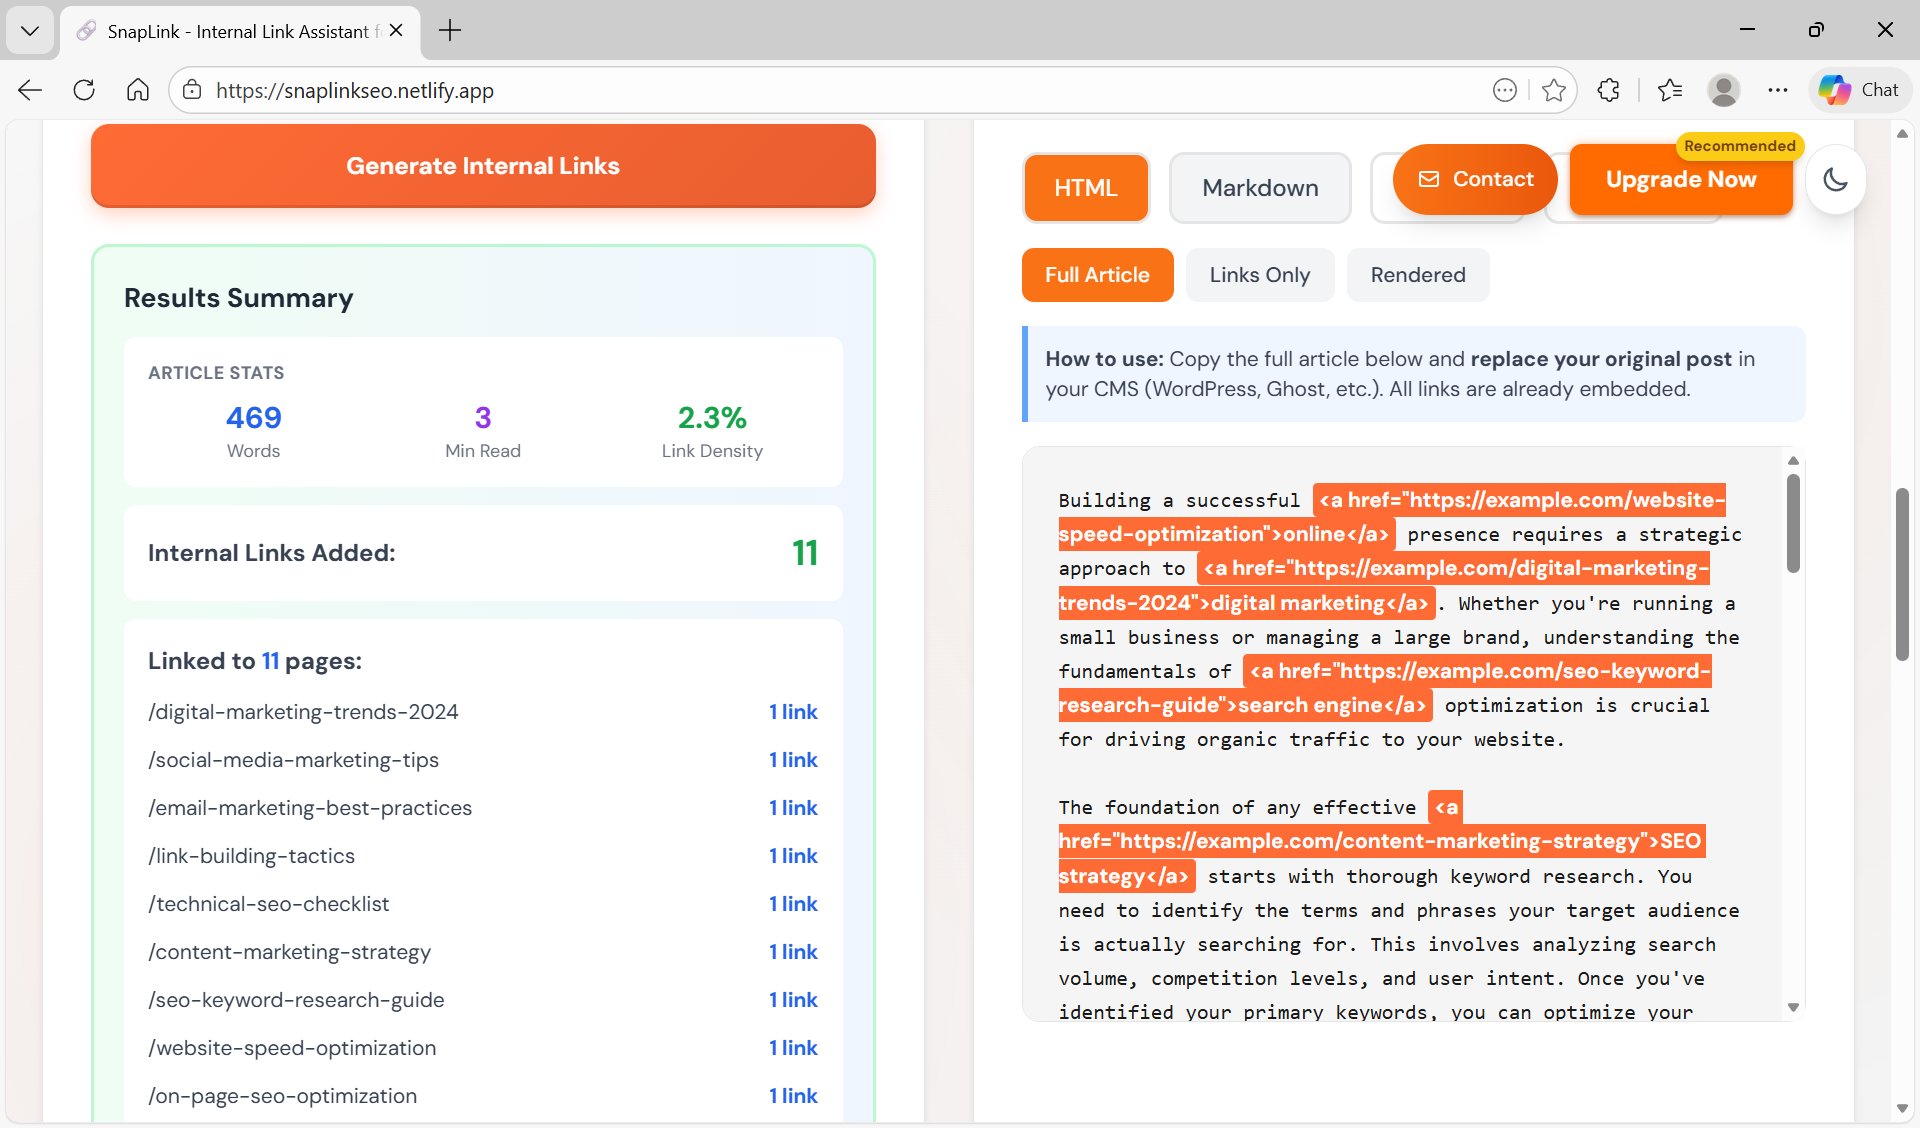The height and width of the screenshot is (1128, 1920).
Task: Open browser Extensions puzzle icon
Action: 1608,90
